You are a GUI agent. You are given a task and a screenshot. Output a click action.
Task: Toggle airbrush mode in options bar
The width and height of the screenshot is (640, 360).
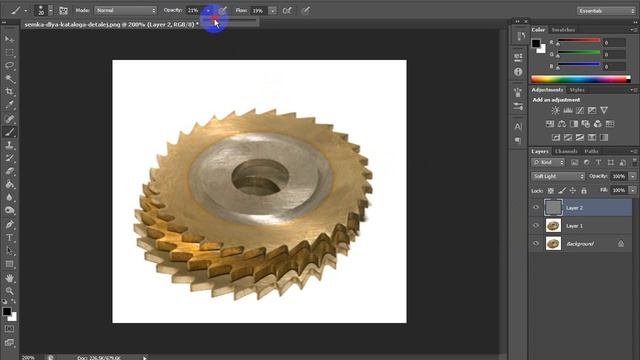tap(287, 11)
